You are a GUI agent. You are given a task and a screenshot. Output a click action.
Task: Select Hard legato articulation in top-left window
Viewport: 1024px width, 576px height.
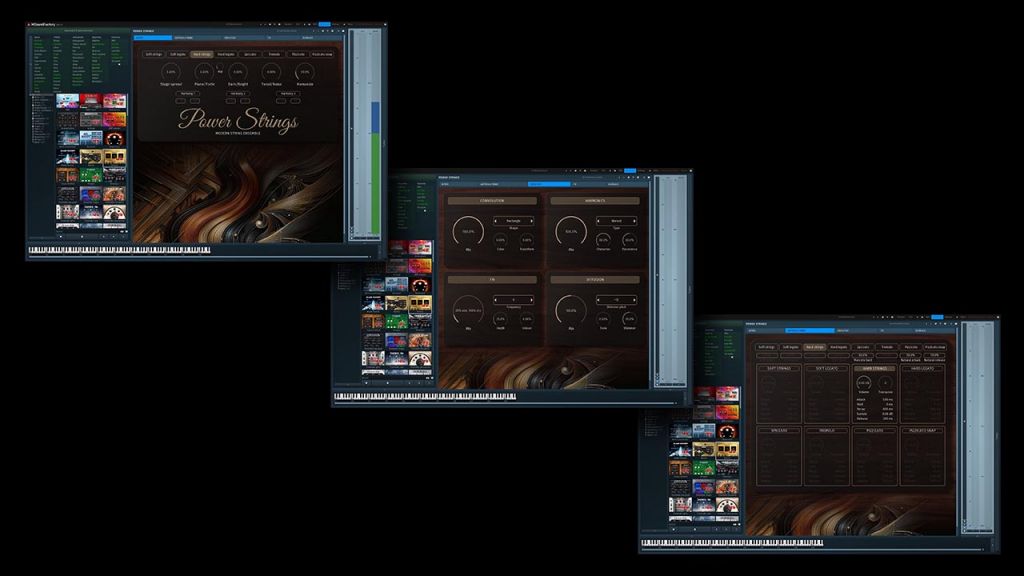point(226,54)
